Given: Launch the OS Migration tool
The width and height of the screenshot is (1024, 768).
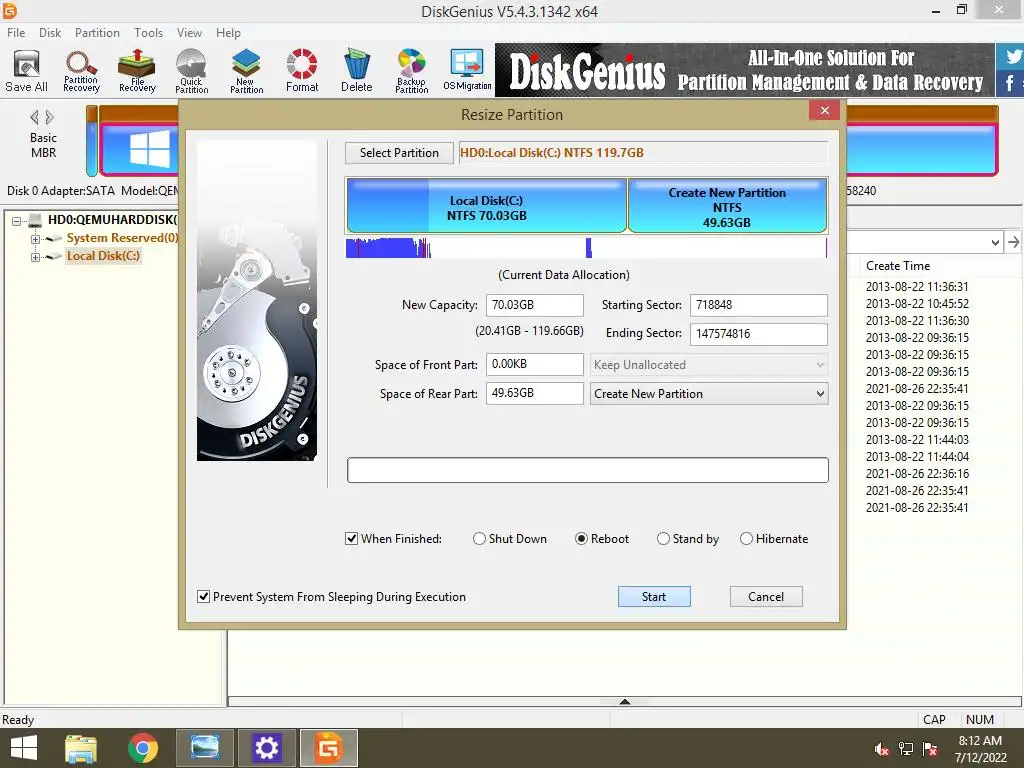Looking at the screenshot, I should pyautogui.click(x=467, y=70).
